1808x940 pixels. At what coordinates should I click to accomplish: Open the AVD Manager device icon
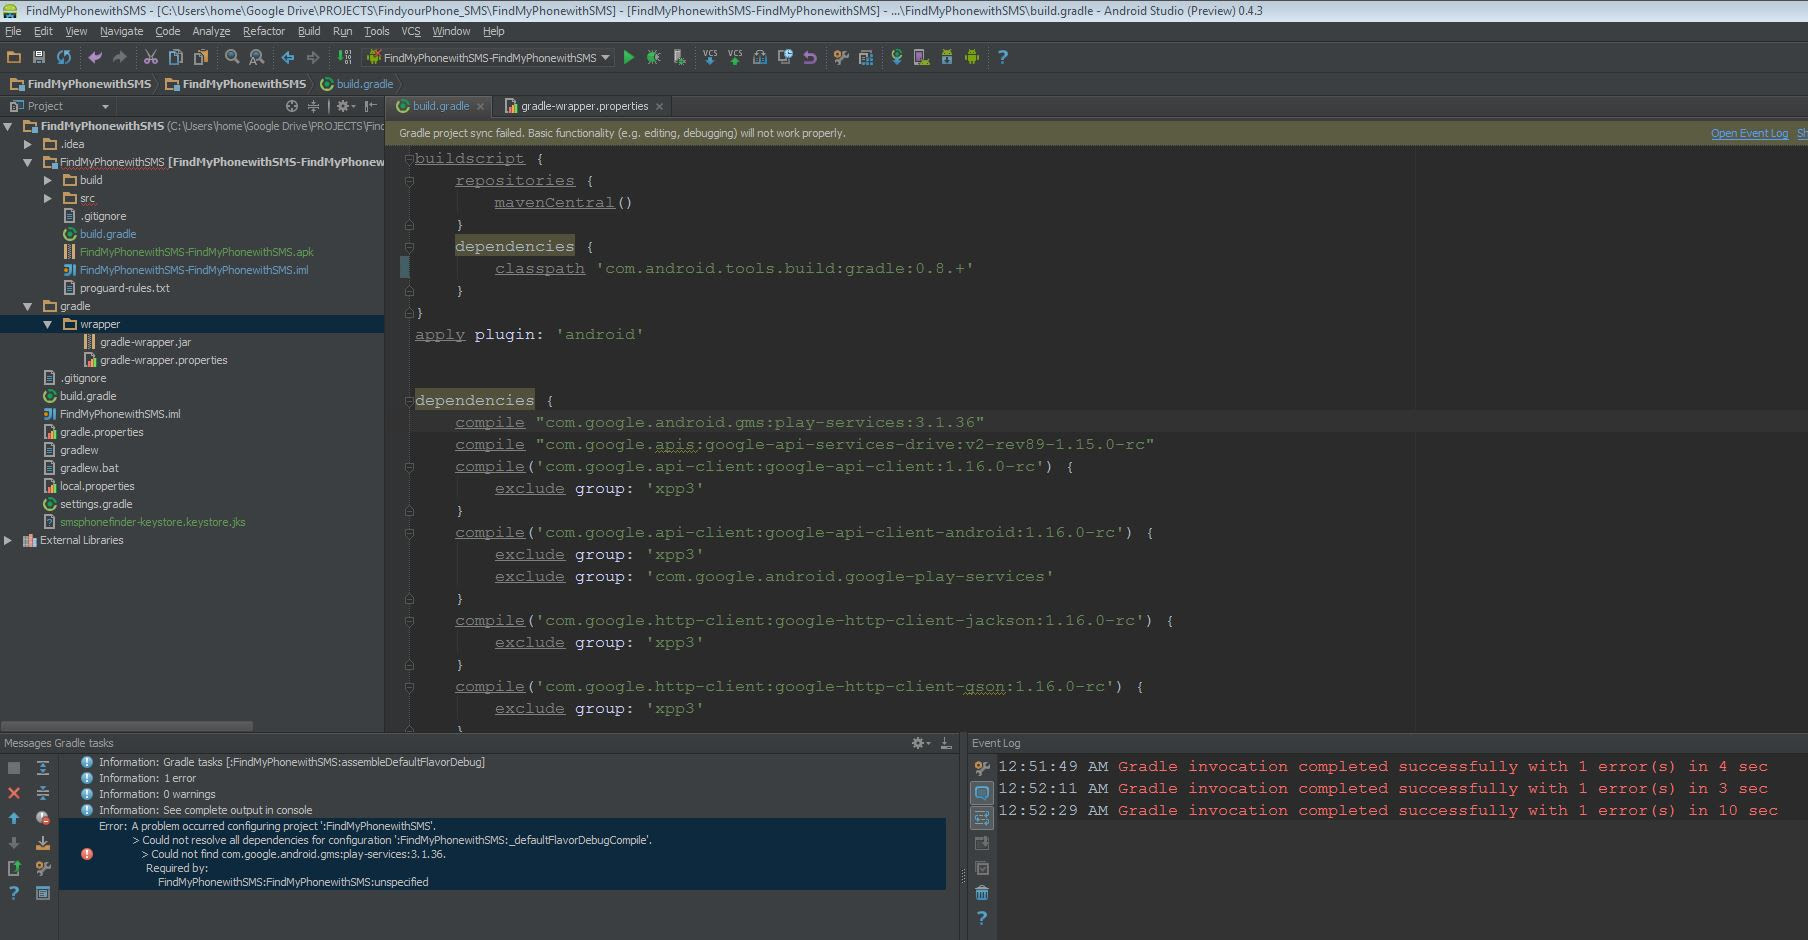[x=922, y=57]
